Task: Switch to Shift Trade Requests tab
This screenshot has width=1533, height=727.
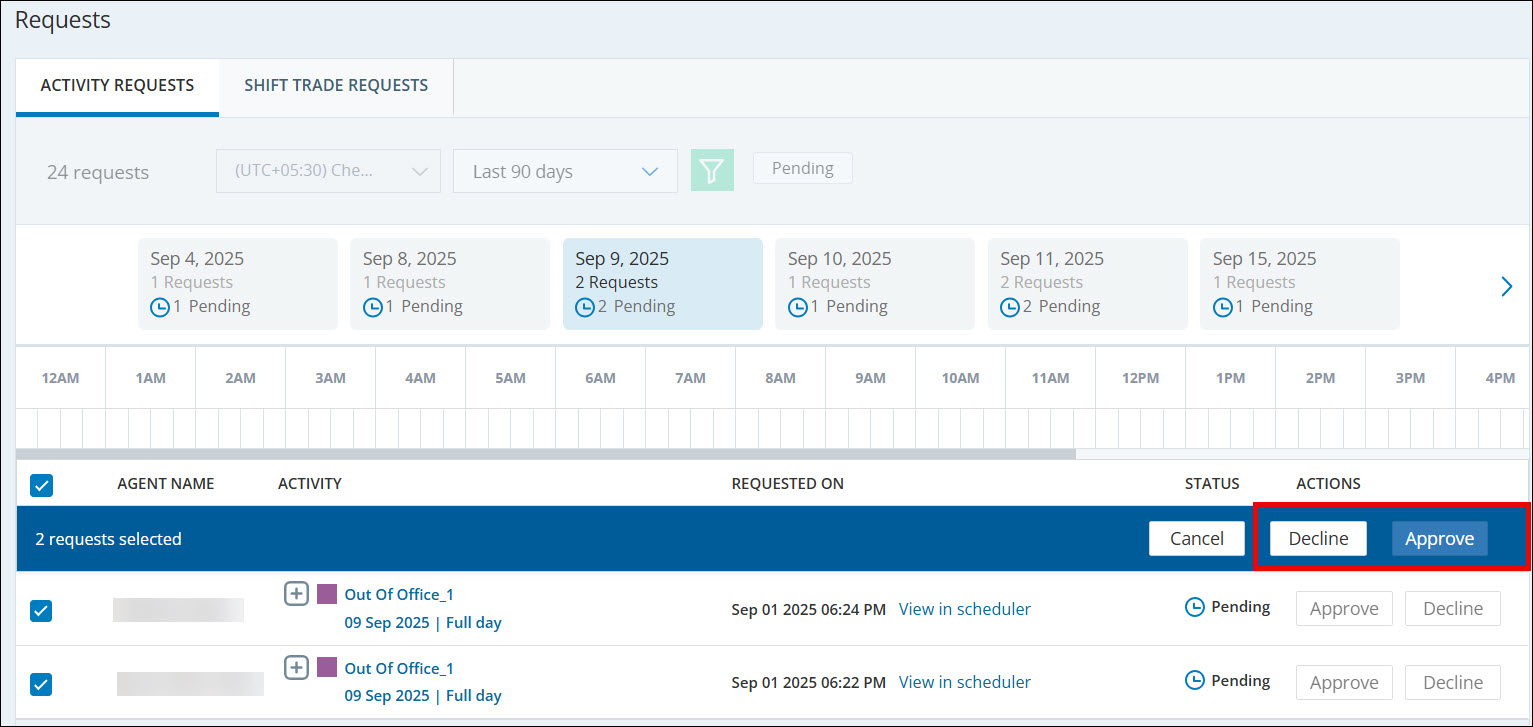Action: click(336, 86)
